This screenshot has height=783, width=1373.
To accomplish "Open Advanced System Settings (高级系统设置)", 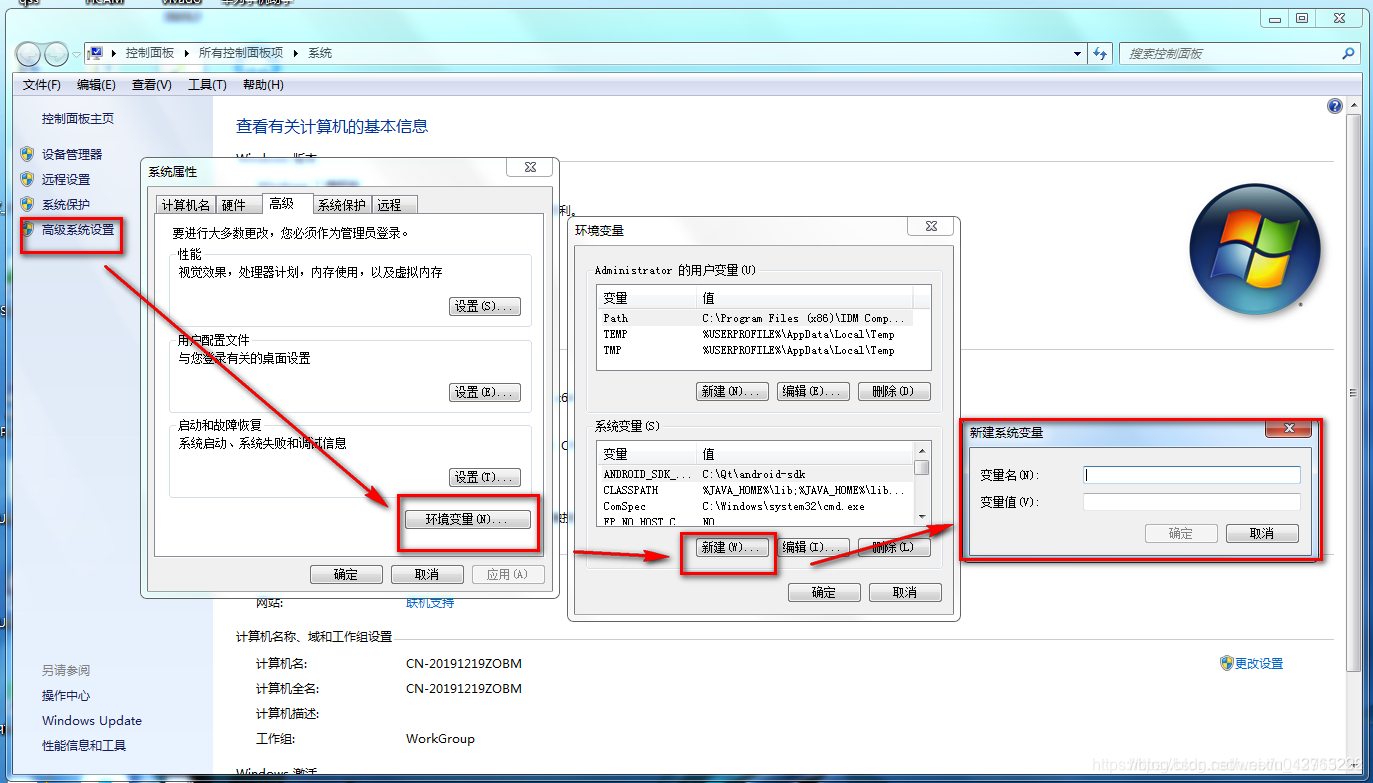I will pos(78,229).
